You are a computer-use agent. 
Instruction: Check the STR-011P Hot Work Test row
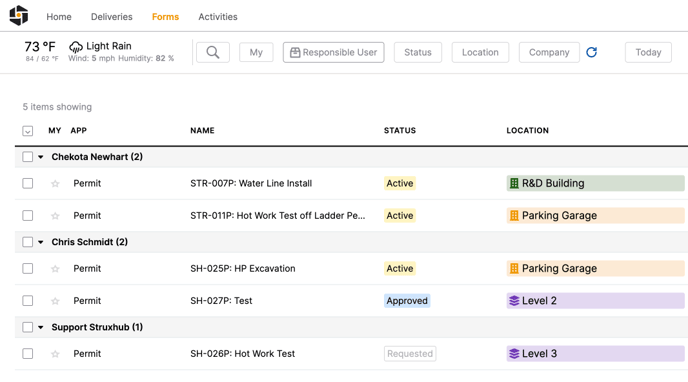coord(28,215)
